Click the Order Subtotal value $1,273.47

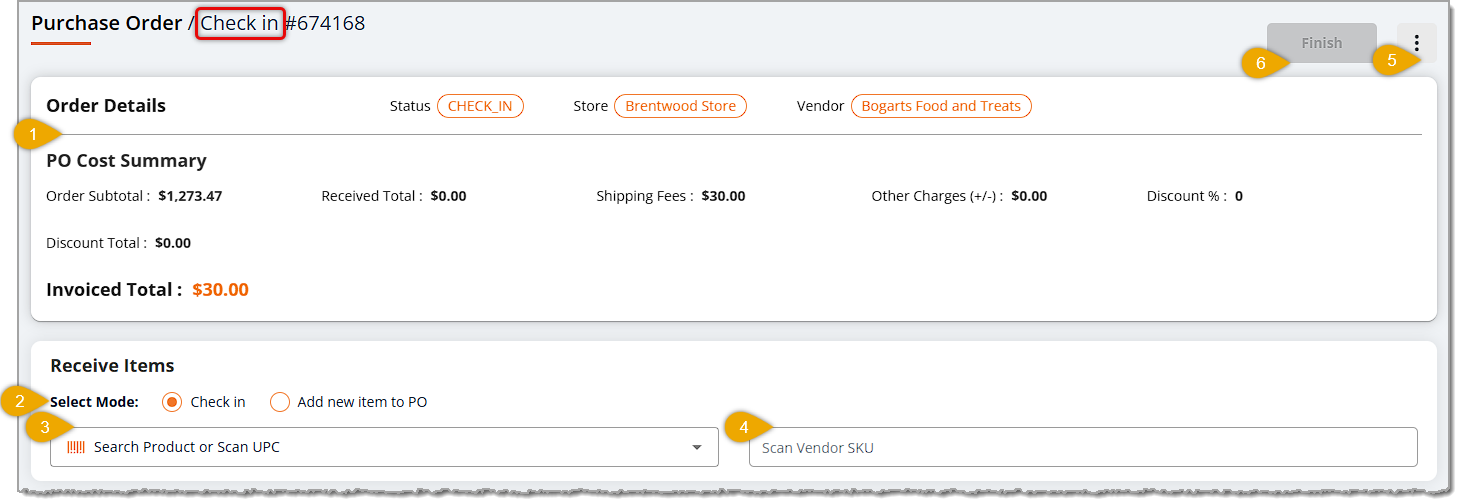click(190, 196)
